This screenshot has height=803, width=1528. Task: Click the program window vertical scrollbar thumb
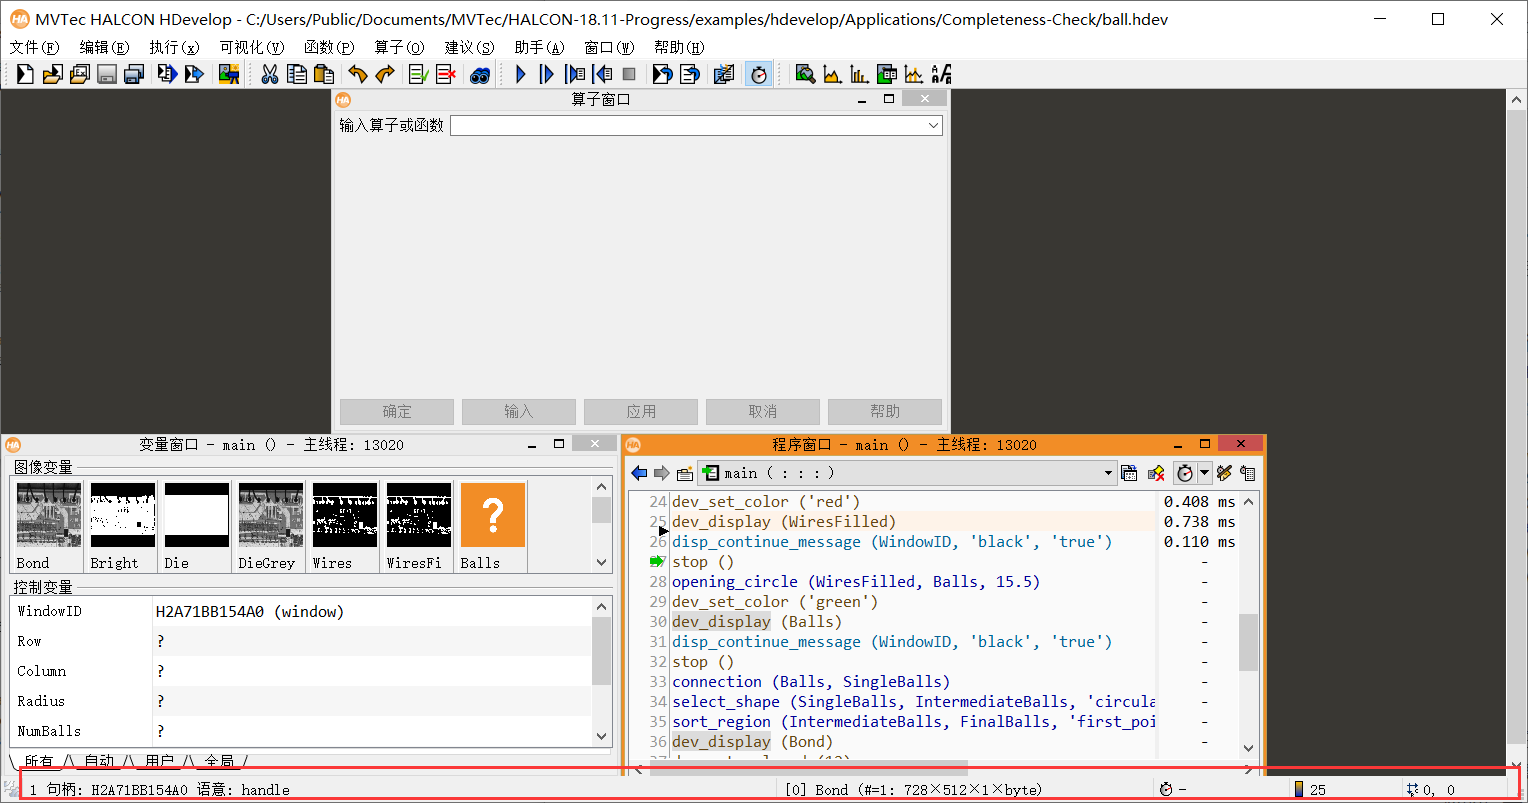pyautogui.click(x=1248, y=642)
